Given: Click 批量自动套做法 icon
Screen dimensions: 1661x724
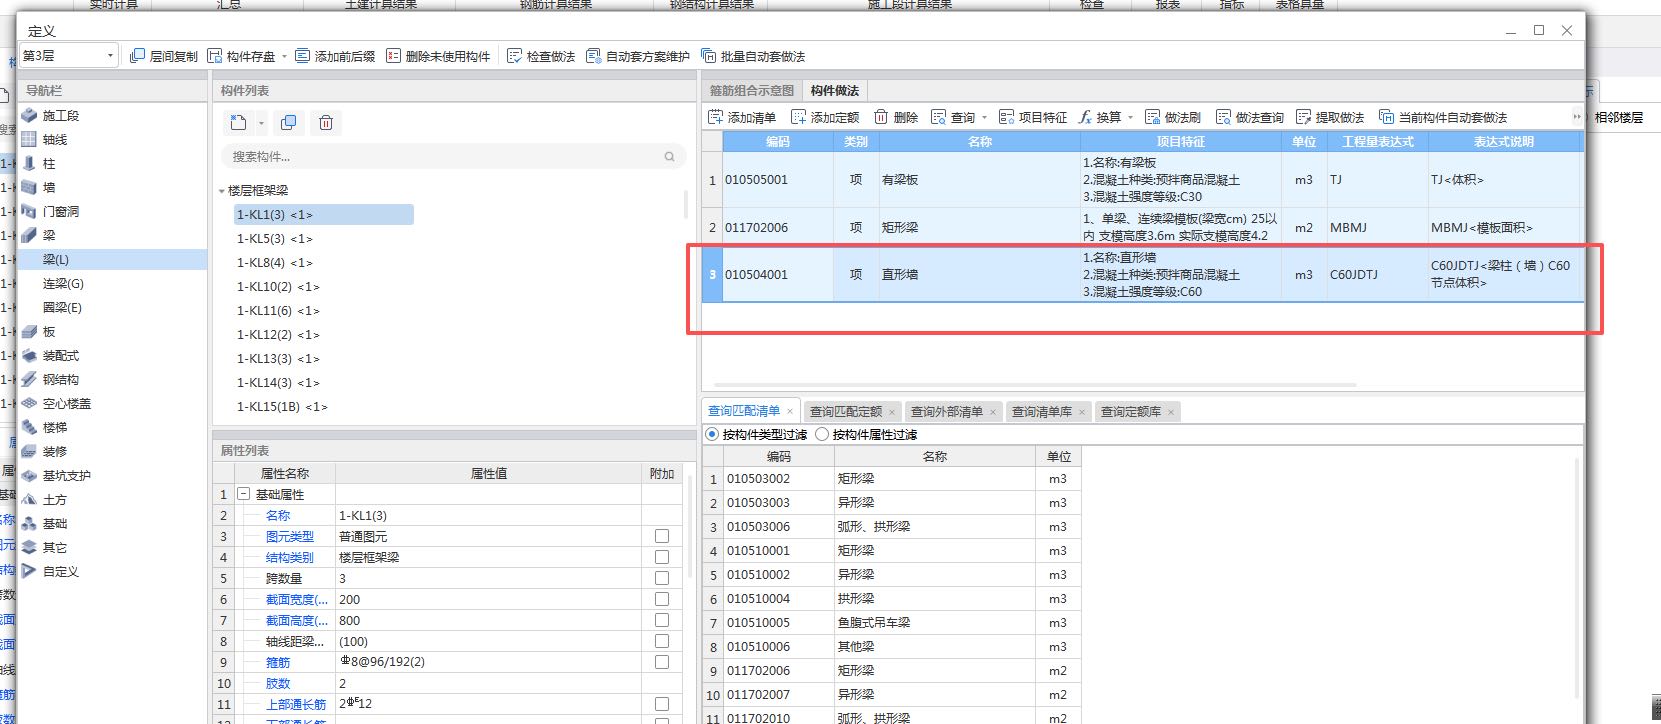Looking at the screenshot, I should click(x=709, y=56).
